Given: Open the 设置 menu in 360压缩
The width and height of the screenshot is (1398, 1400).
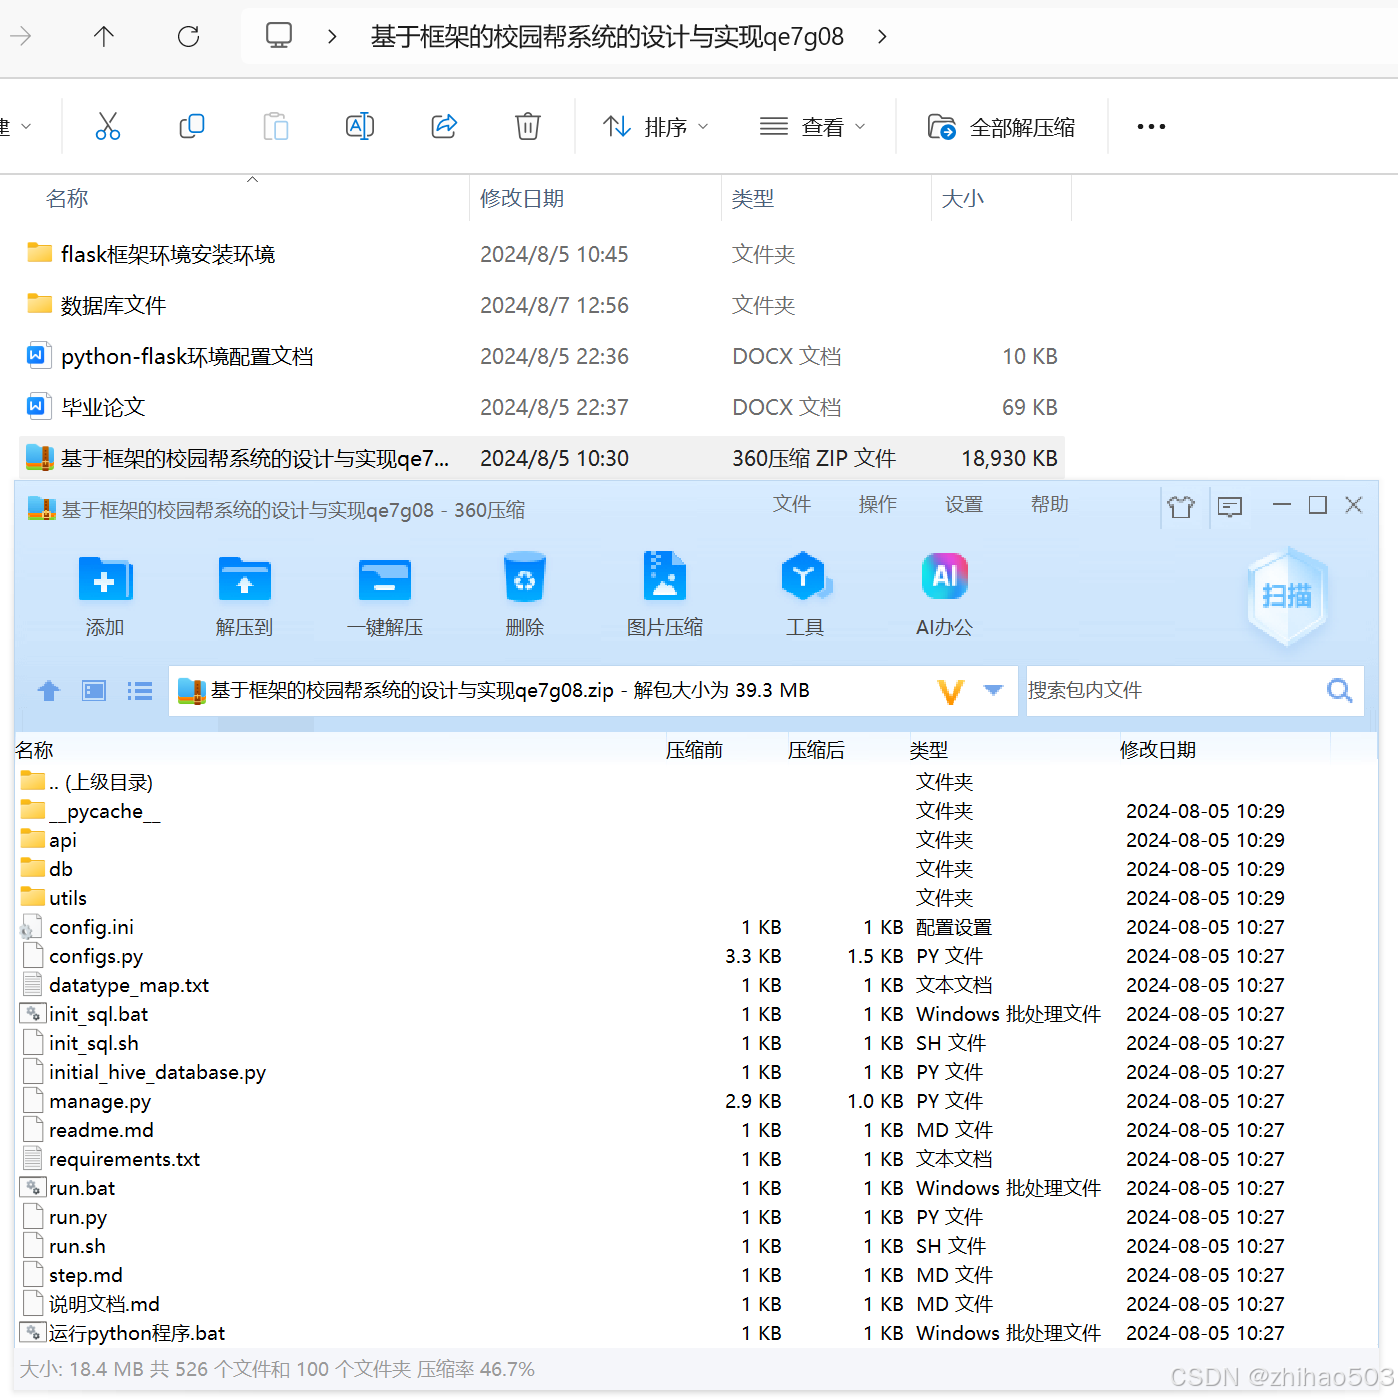Looking at the screenshot, I should click(963, 505).
